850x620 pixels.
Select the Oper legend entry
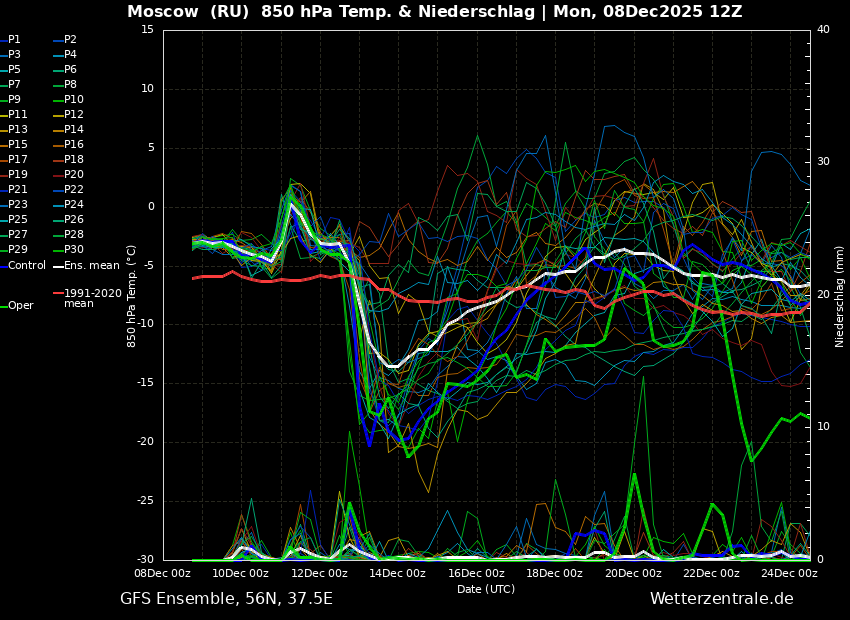point(21,306)
